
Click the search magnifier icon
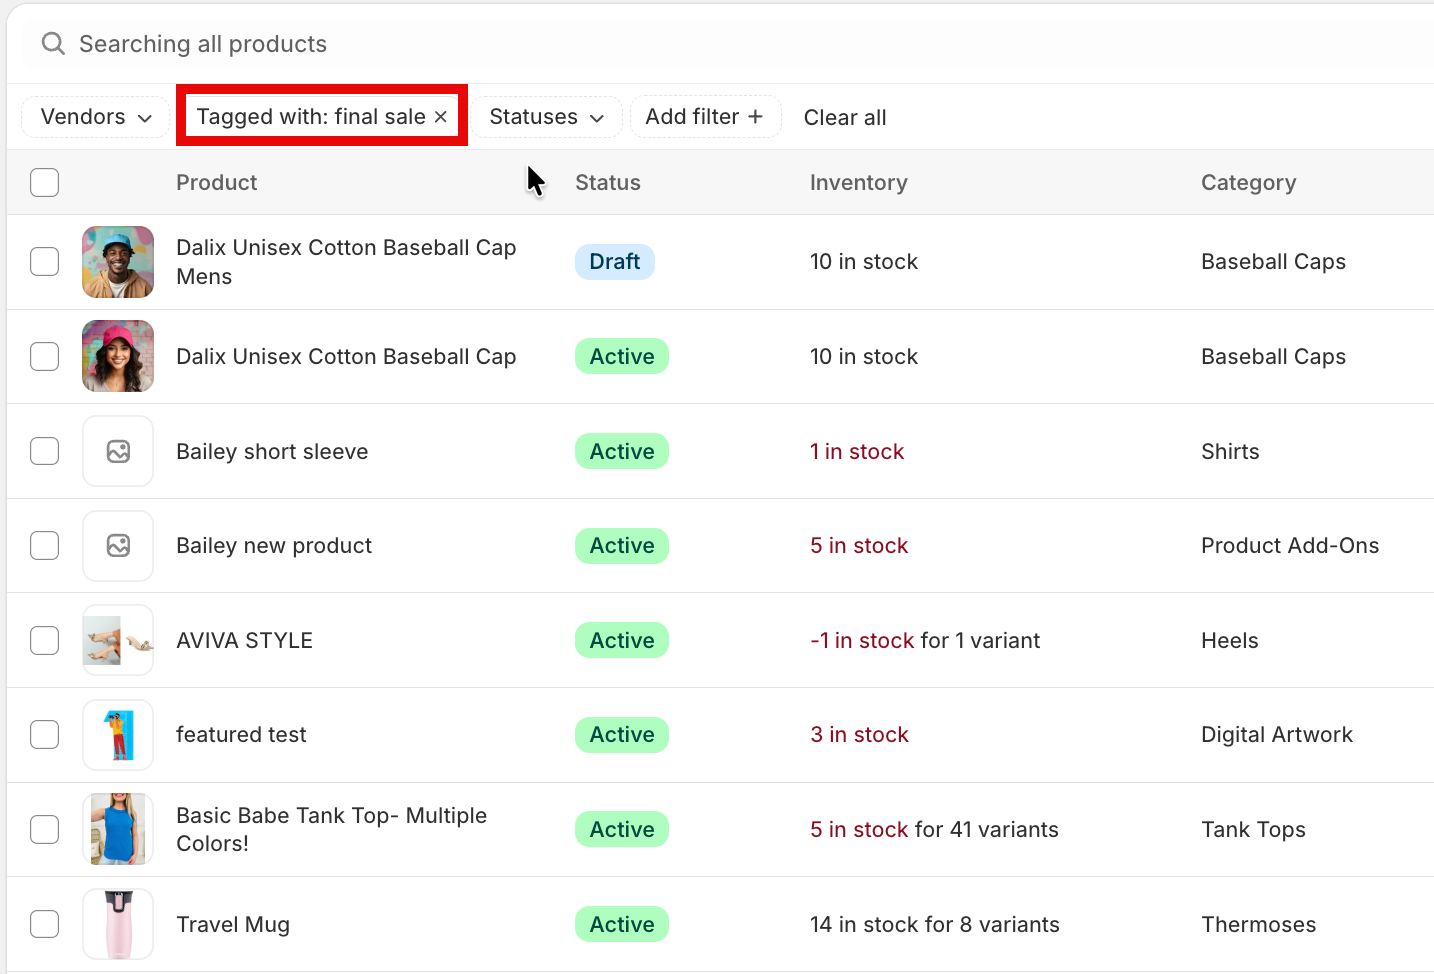(x=53, y=44)
